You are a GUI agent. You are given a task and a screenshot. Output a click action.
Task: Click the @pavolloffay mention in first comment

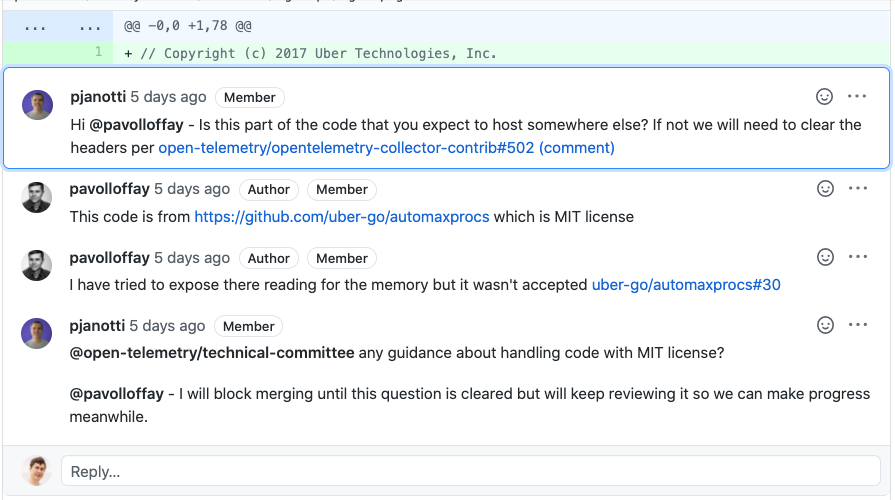[x=136, y=125]
